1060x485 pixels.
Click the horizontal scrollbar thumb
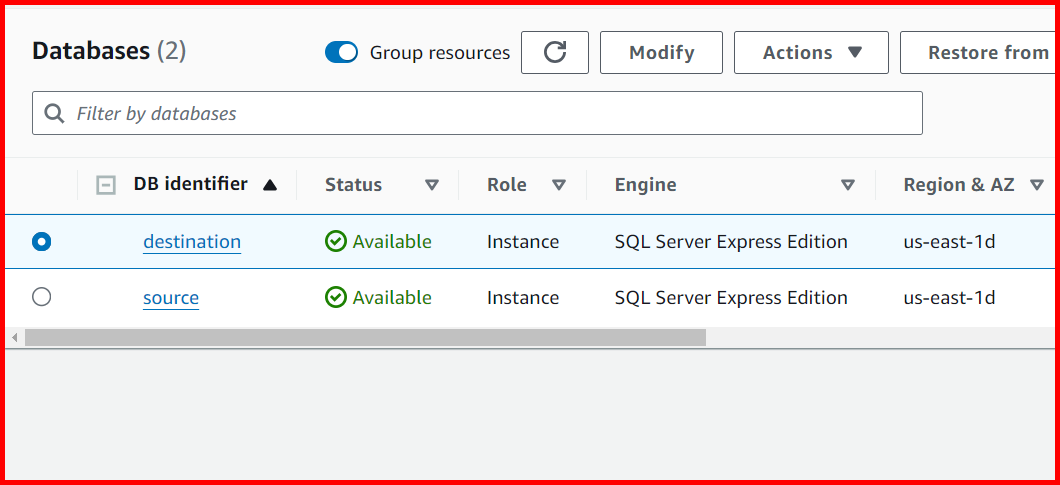coord(365,338)
